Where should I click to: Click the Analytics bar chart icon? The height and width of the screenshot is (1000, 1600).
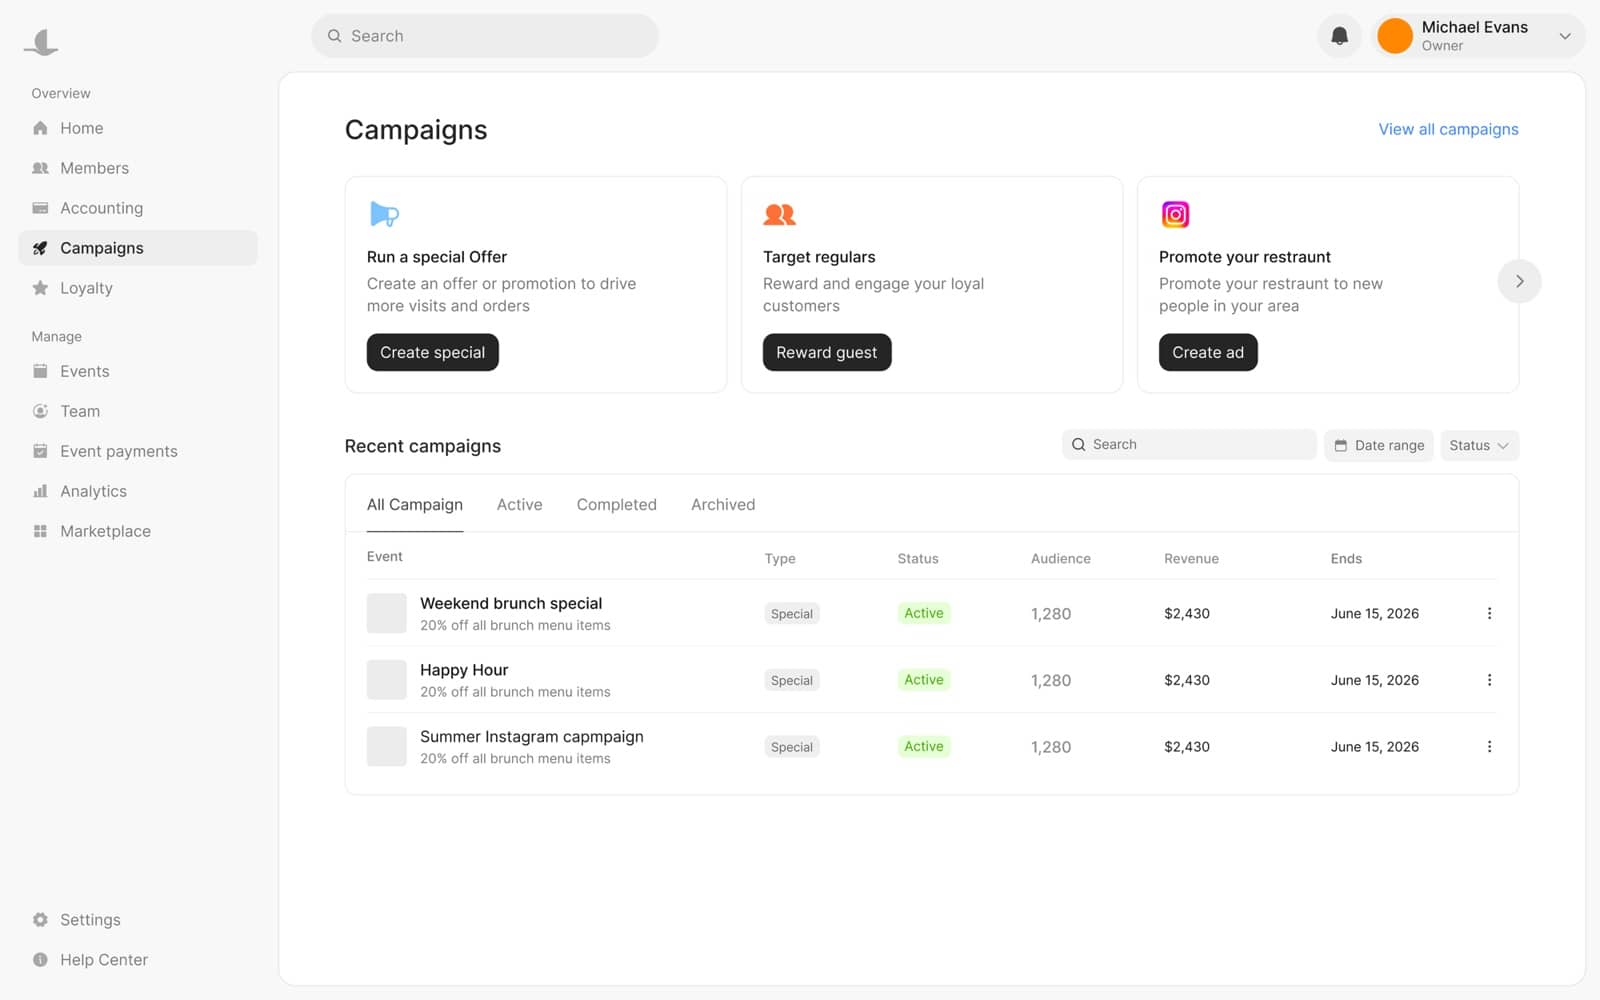[x=40, y=491]
